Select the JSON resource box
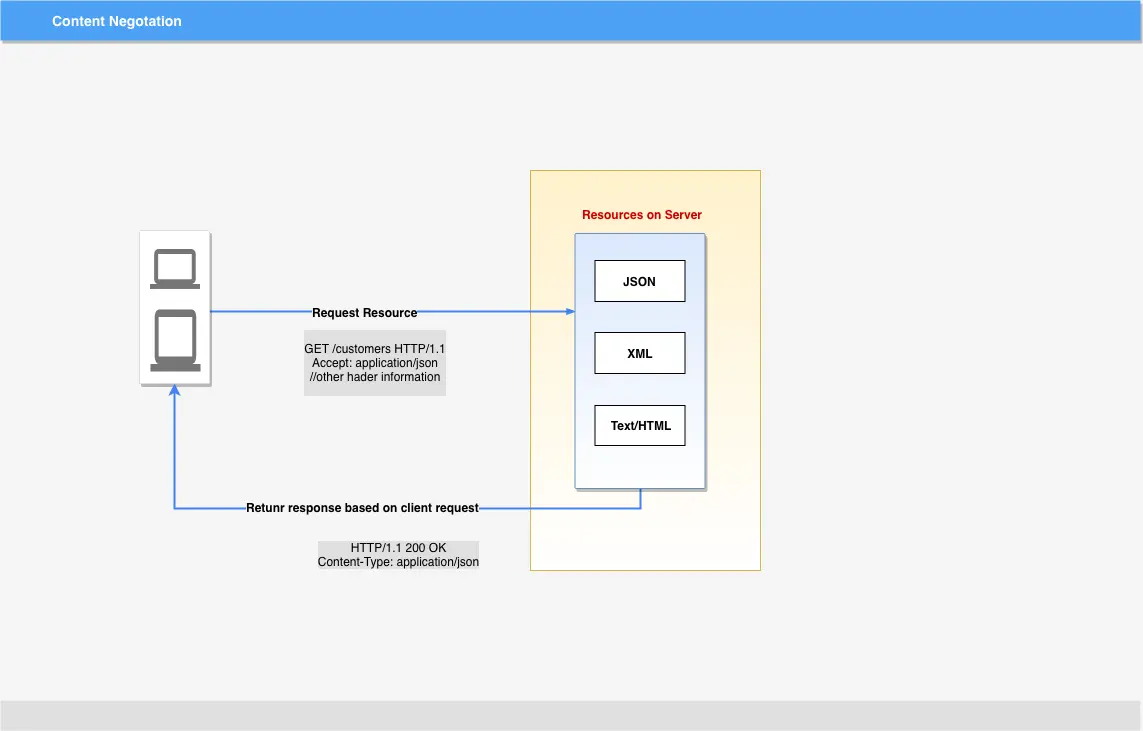Screen dimensions: 1143x731 coord(639,281)
